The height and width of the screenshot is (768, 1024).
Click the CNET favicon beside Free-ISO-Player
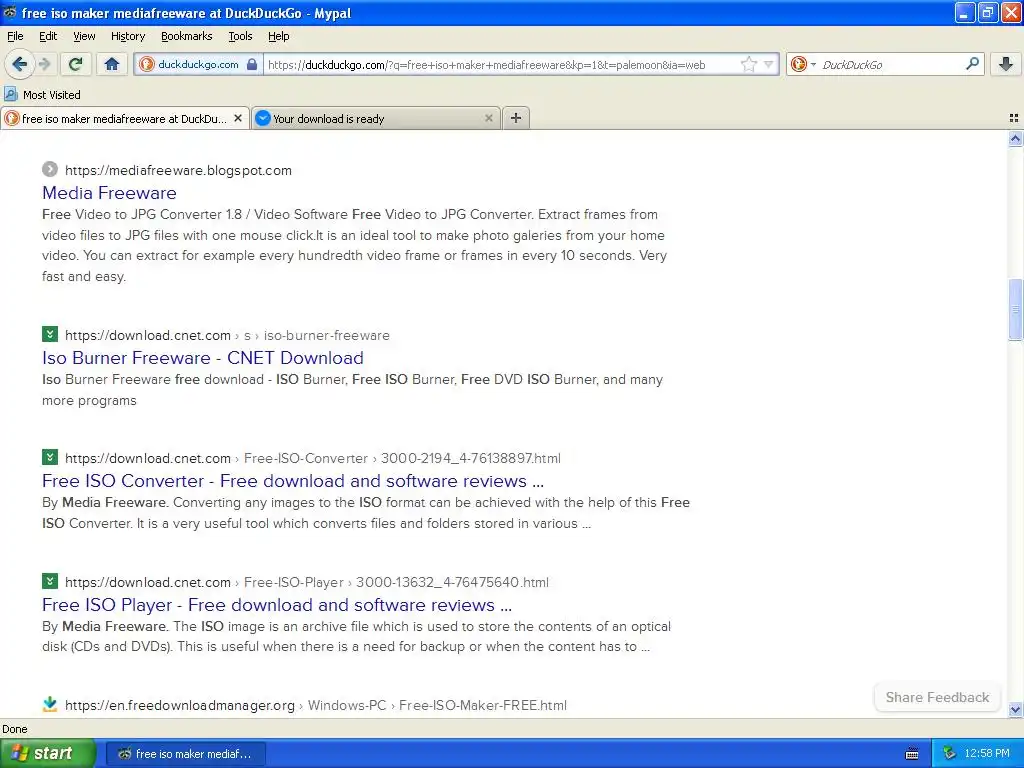click(x=50, y=581)
